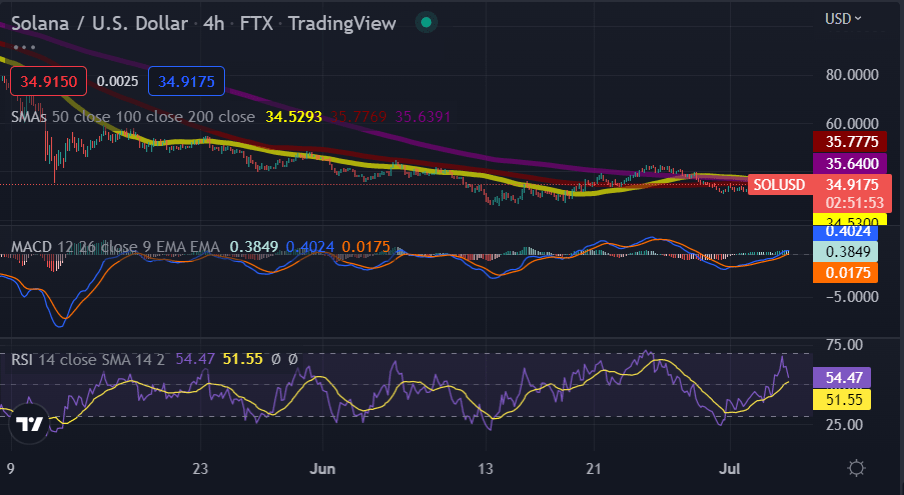Click the 80.0000 price scale label
Image resolution: width=904 pixels, height=495 pixels.
coord(852,75)
